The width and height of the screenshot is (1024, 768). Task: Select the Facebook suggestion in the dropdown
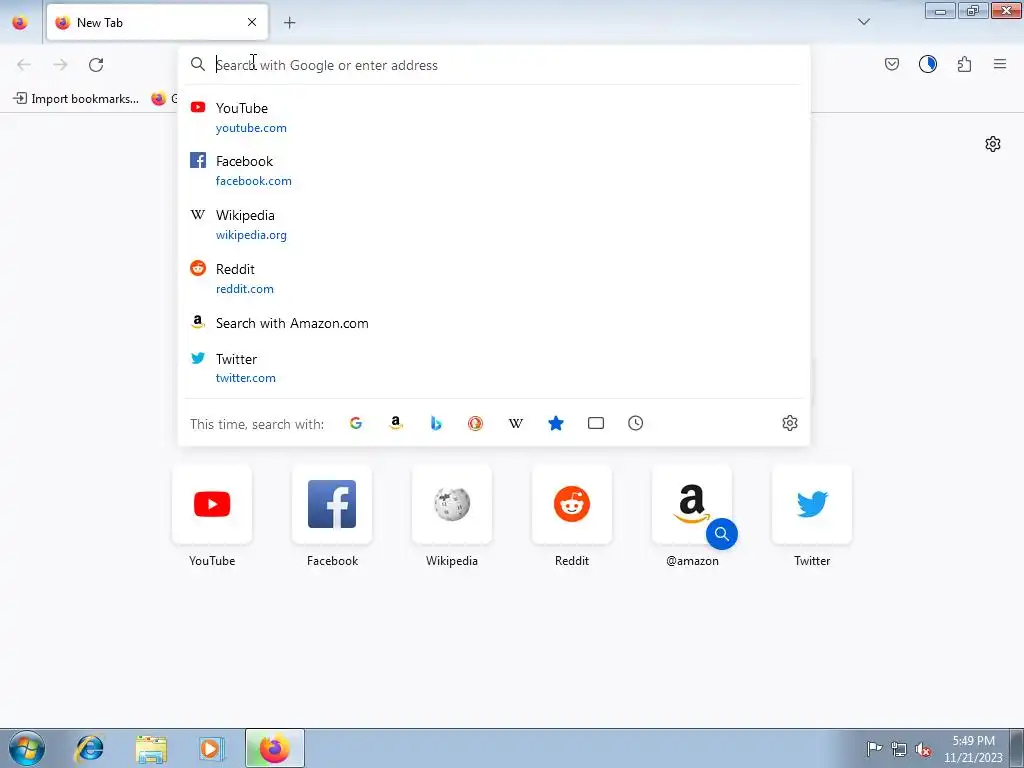494,170
